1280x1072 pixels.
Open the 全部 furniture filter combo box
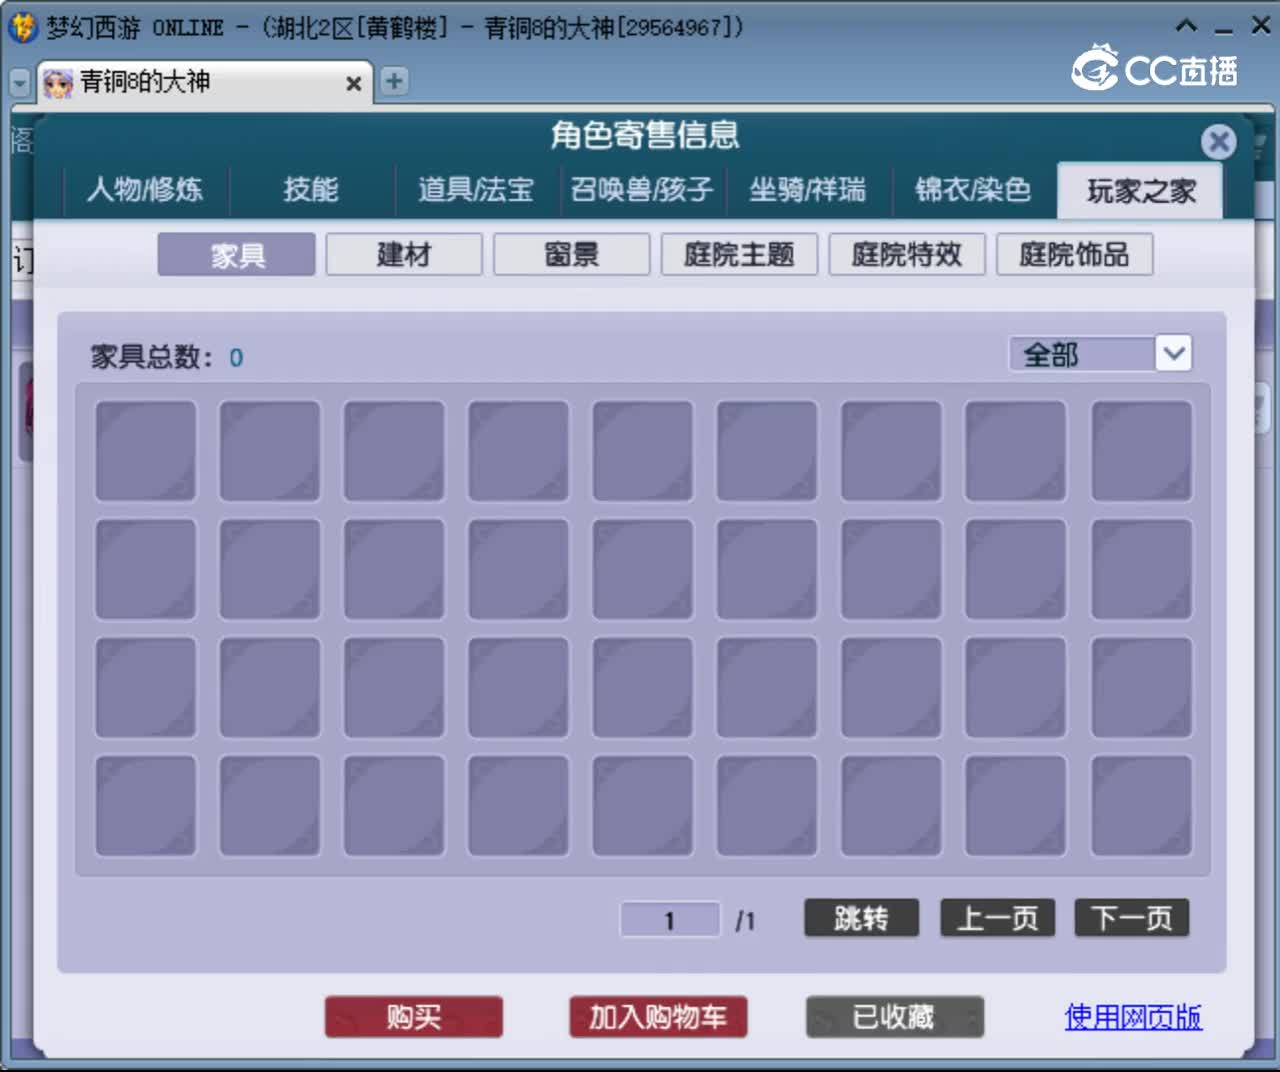pos(1100,354)
